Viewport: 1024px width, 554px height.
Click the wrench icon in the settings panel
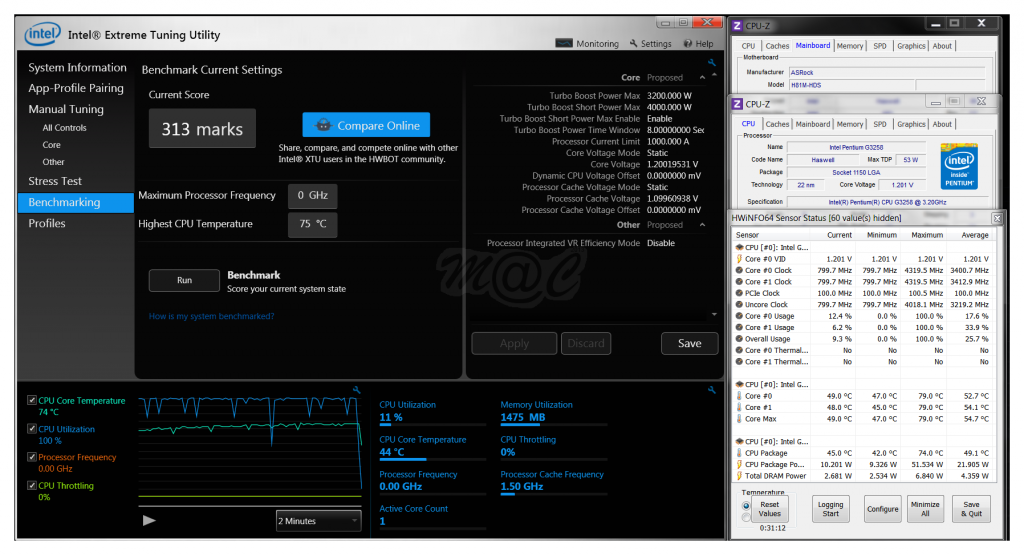click(x=711, y=63)
